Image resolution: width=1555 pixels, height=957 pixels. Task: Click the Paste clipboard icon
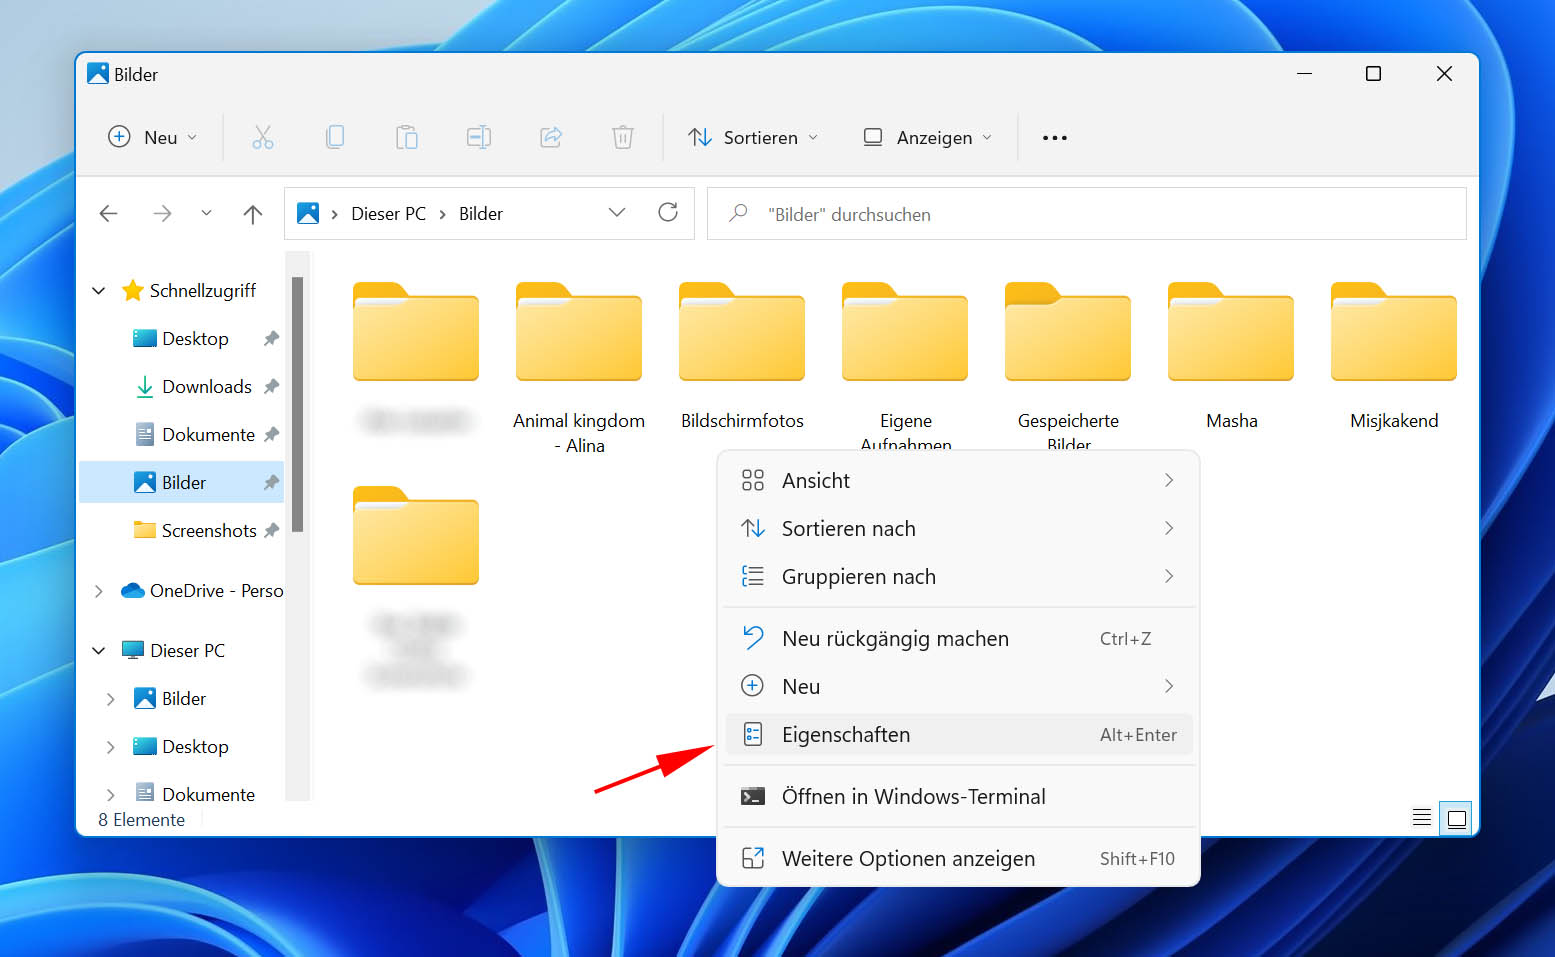407,137
